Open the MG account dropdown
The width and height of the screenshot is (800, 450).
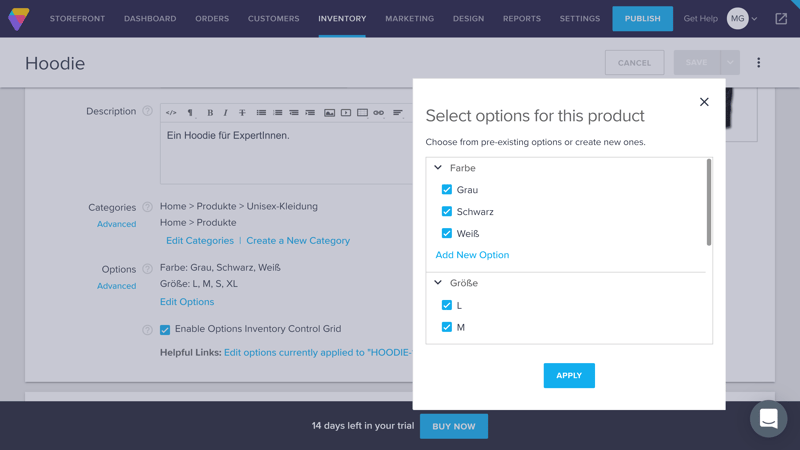point(742,19)
